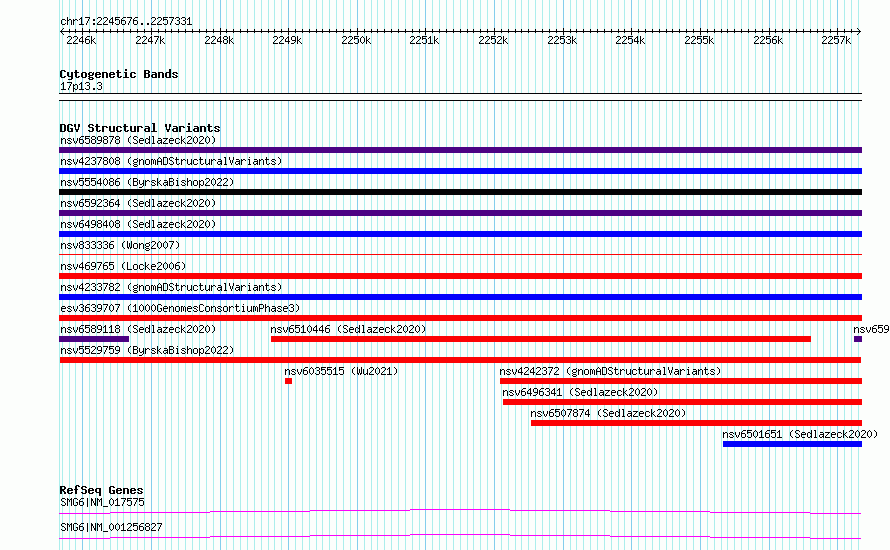Click the nsv469765 (Locke2006) label
The height and width of the screenshot is (550, 890).
(x=123, y=266)
